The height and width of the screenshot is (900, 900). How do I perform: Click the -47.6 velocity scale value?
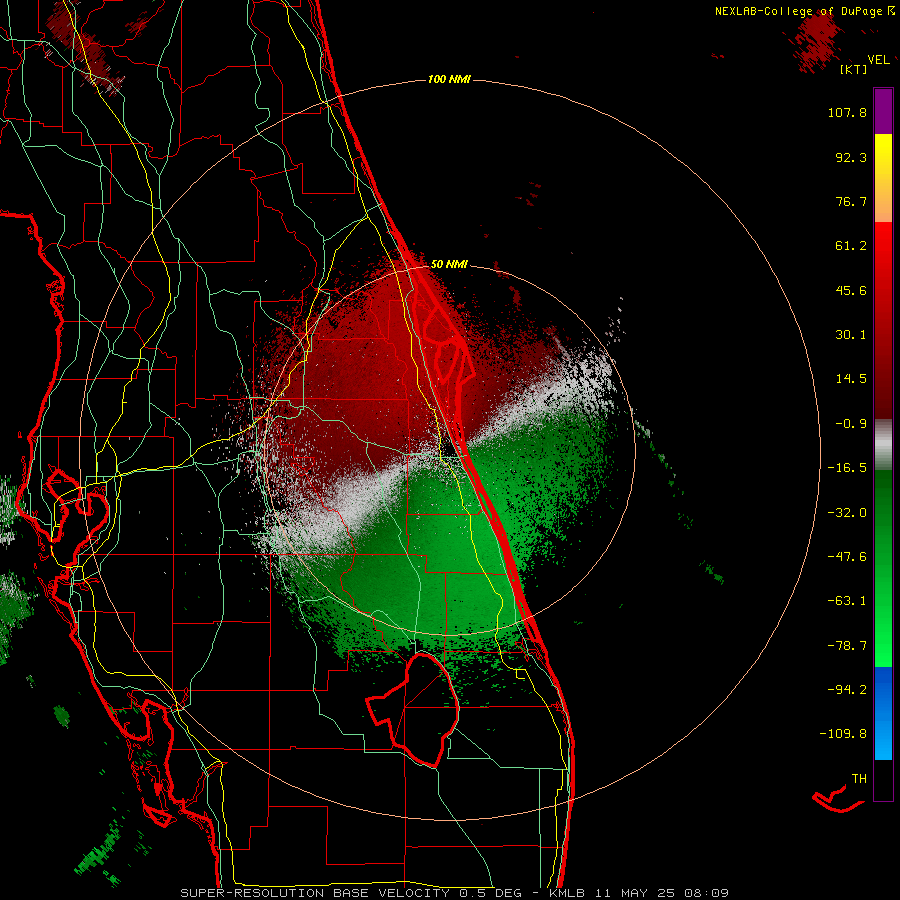click(847, 557)
